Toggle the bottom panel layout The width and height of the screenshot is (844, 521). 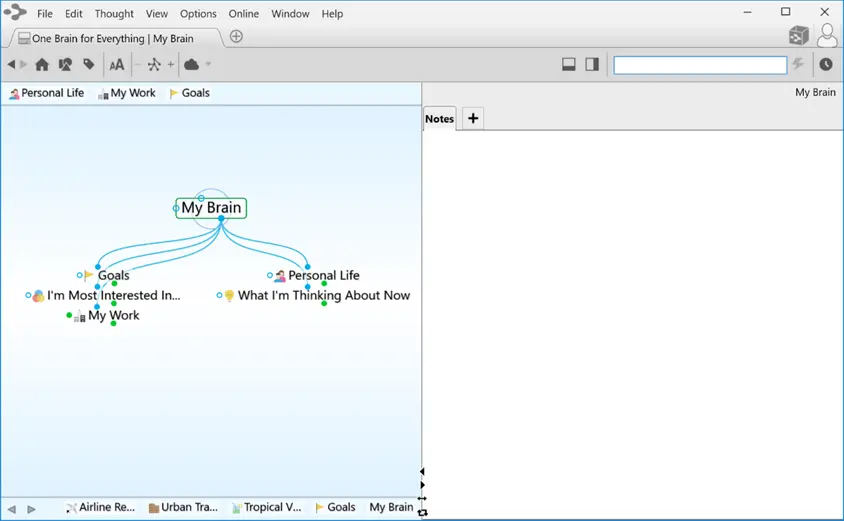[568, 65]
